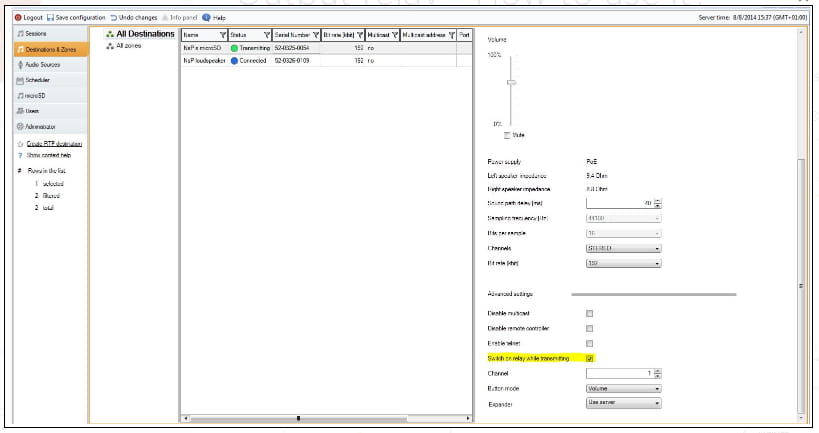
Task: Open the Scheduler section
Action: pyautogui.click(x=51, y=80)
